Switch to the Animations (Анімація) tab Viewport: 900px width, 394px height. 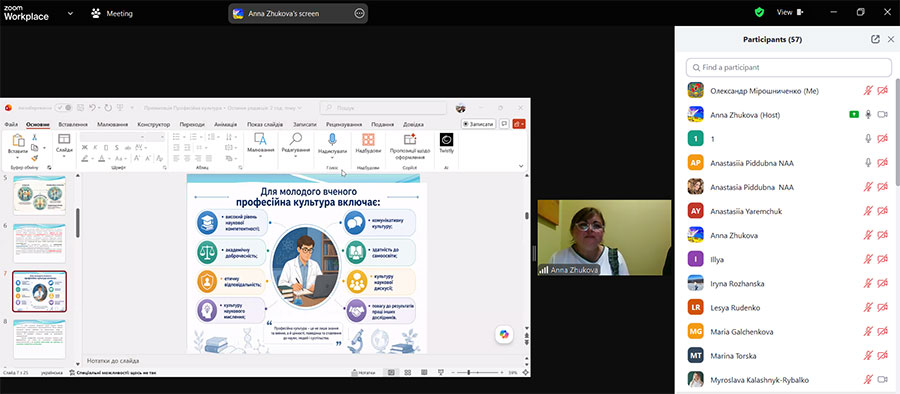coord(226,124)
